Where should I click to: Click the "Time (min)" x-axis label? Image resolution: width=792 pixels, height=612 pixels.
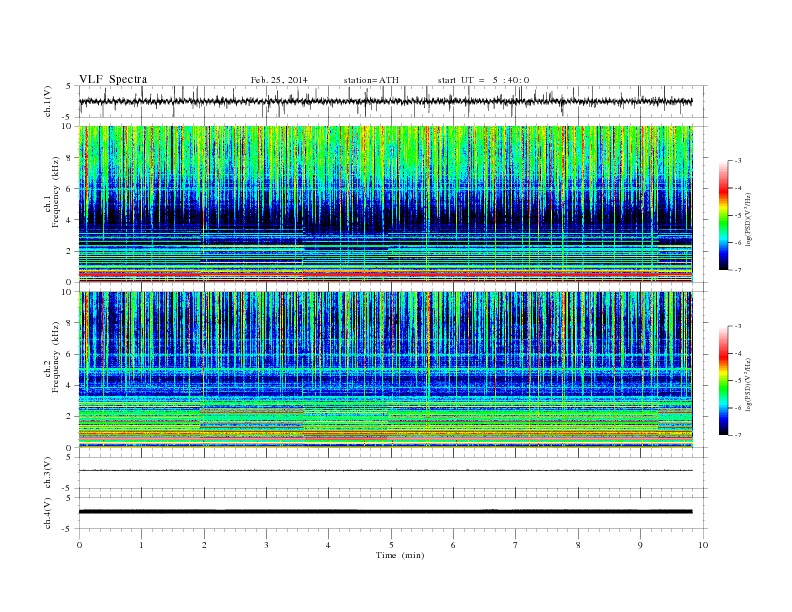click(x=400, y=555)
